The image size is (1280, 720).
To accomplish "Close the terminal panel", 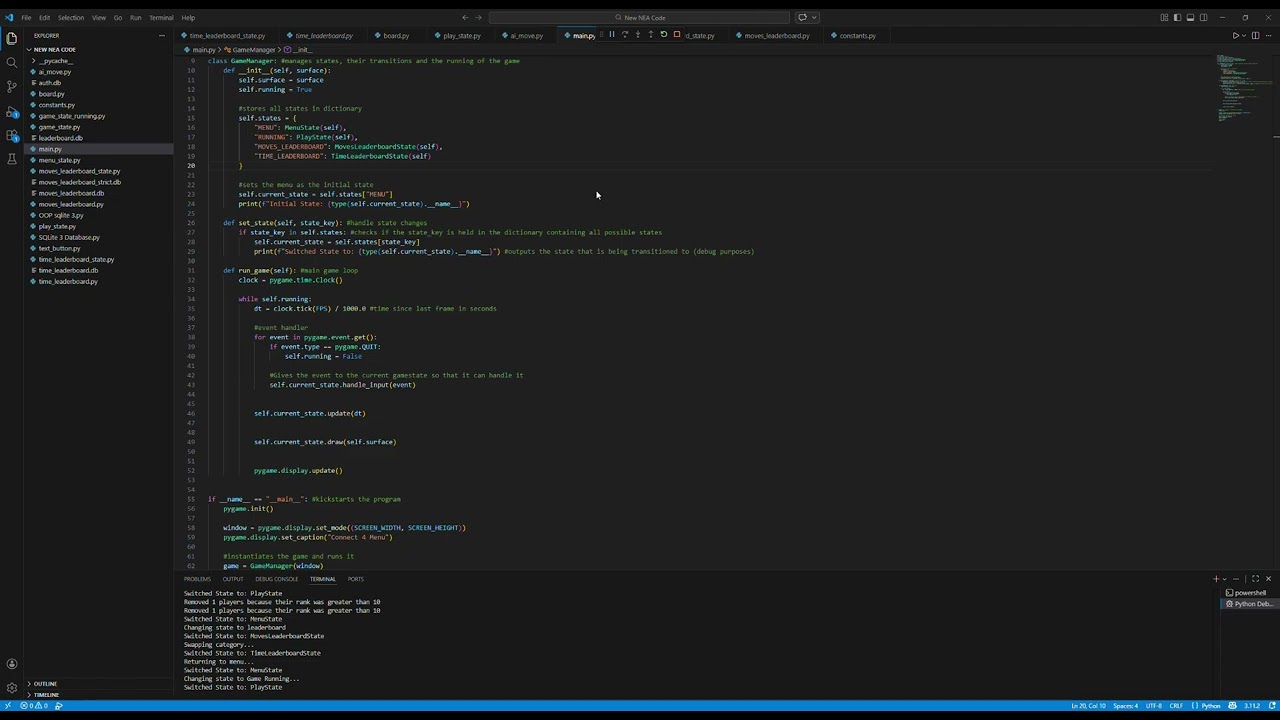I will pos(1268,579).
